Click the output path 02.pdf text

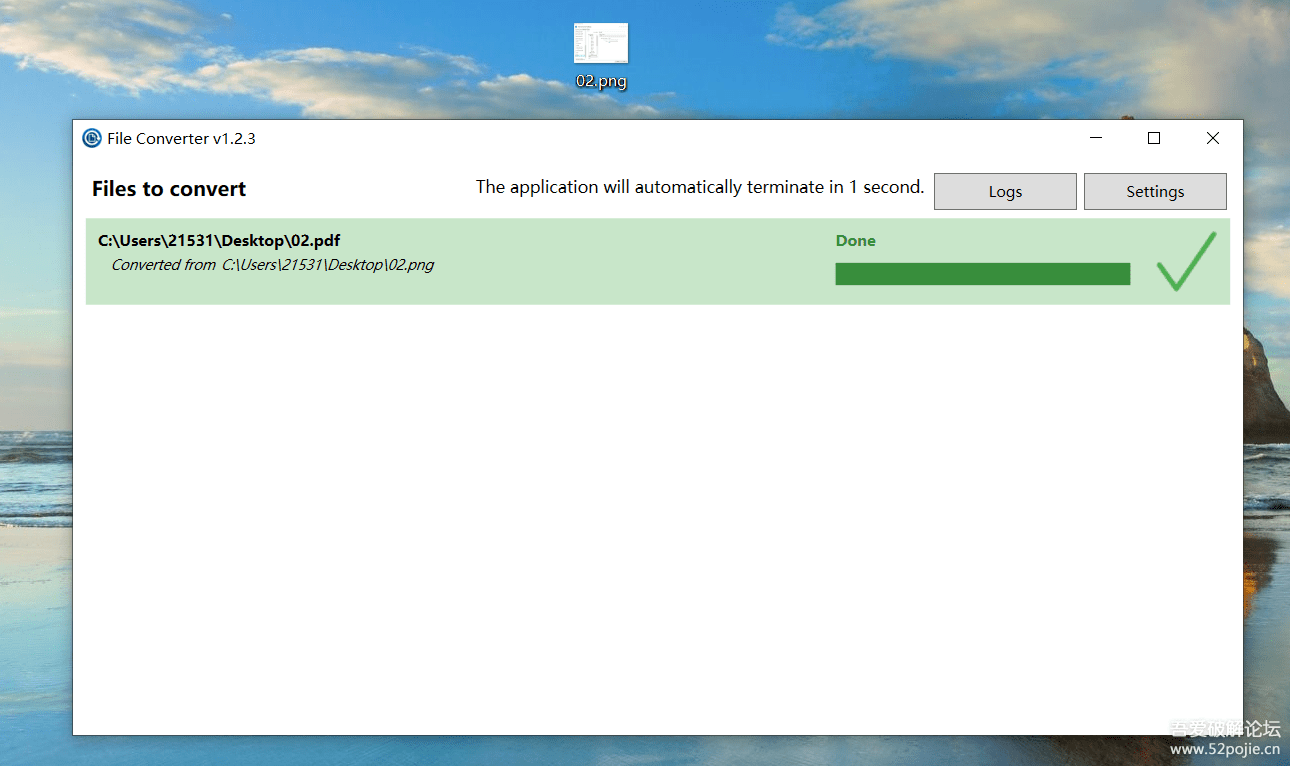tap(219, 241)
